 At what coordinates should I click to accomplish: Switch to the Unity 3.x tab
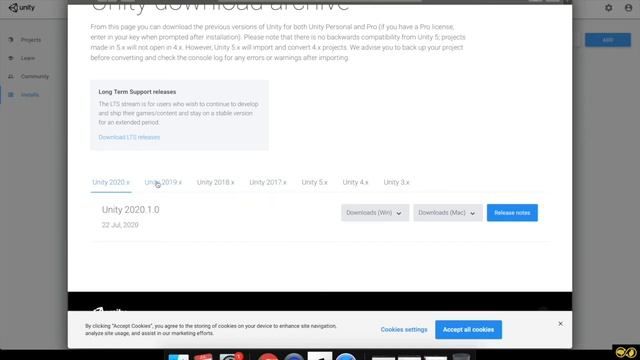click(x=396, y=182)
